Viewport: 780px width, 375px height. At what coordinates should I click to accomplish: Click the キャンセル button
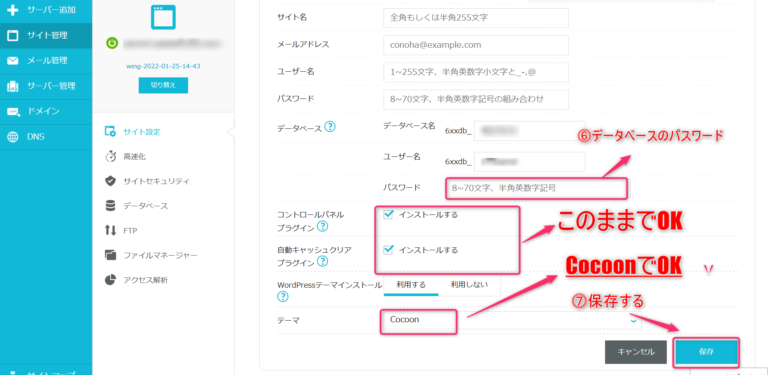pos(635,352)
